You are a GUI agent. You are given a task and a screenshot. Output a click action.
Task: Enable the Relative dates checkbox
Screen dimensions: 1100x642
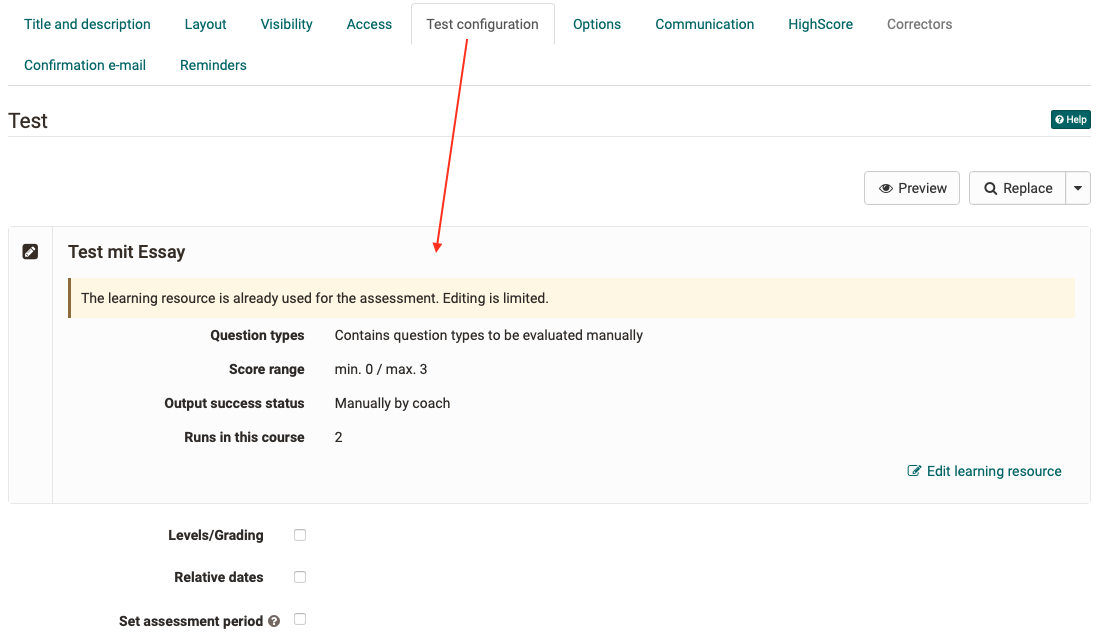tap(299, 577)
